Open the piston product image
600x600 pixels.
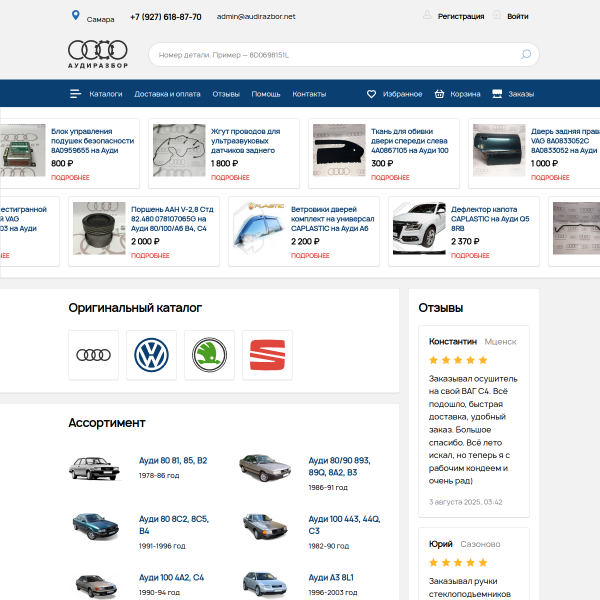[99, 228]
